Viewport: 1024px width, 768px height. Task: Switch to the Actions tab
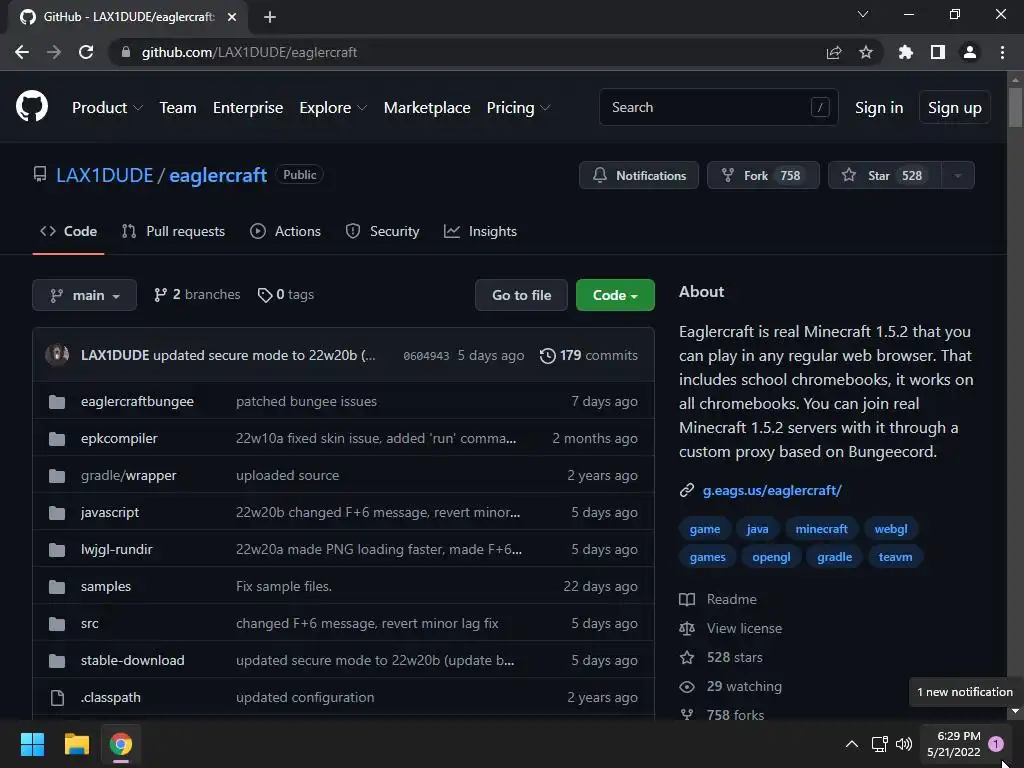[x=285, y=231]
